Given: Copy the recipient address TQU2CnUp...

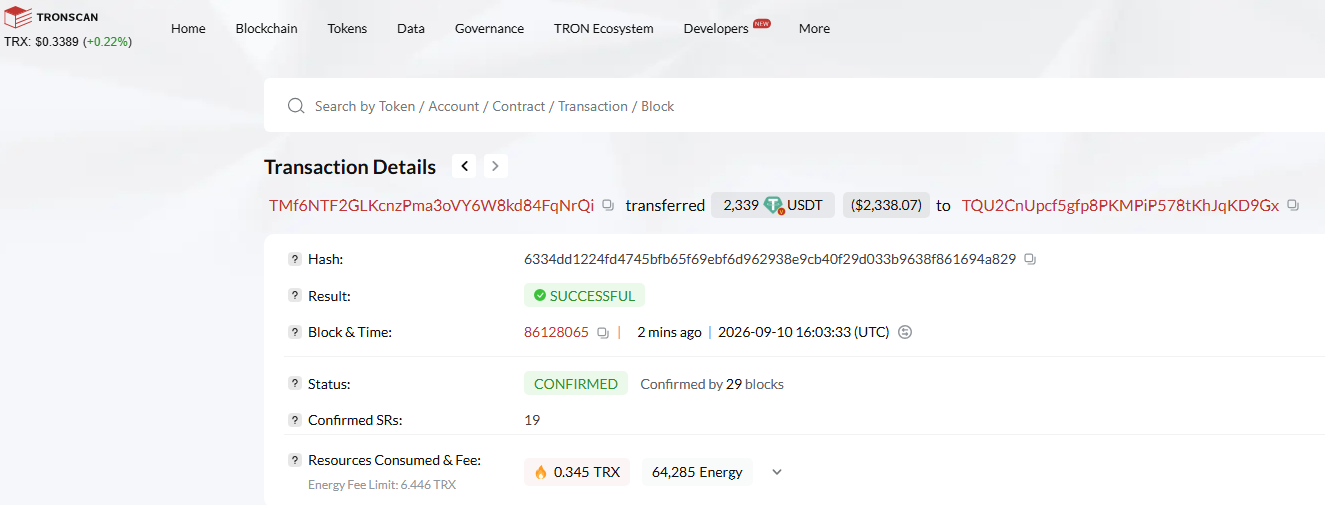Looking at the screenshot, I should point(1293,205).
